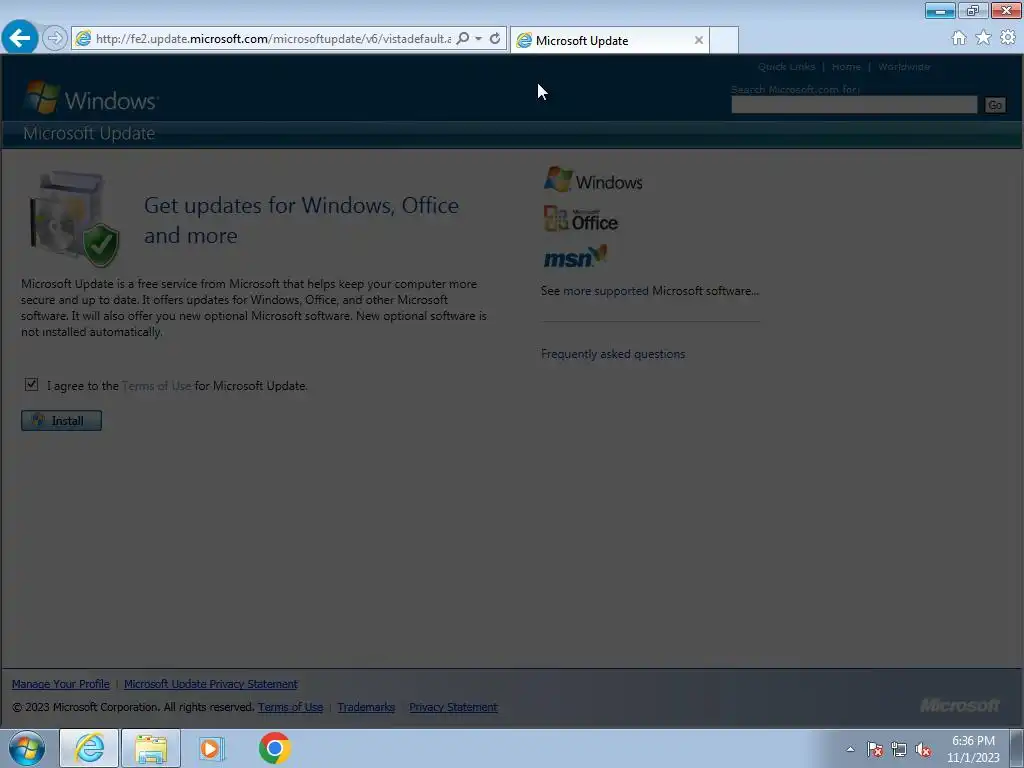
Task: Open Terms of Use link beside checkbox
Action: pos(157,386)
